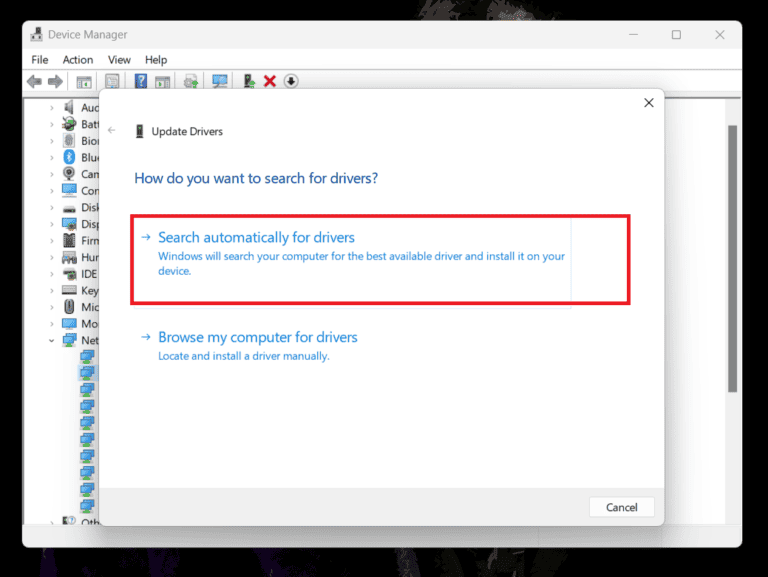Select the Biometric fingerprint device icon

pyautogui.click(x=69, y=141)
